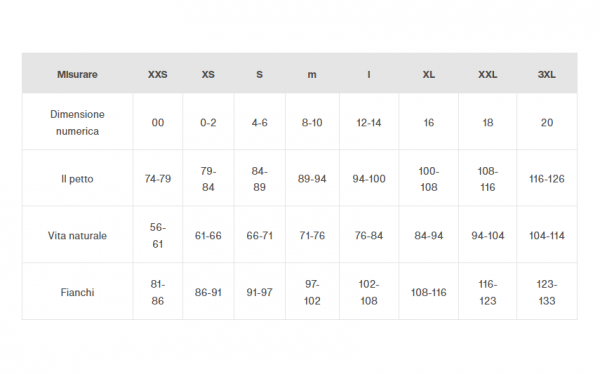The height and width of the screenshot is (374, 600).
Task: Select the 116-126 chest measurement cell
Action: (x=546, y=179)
